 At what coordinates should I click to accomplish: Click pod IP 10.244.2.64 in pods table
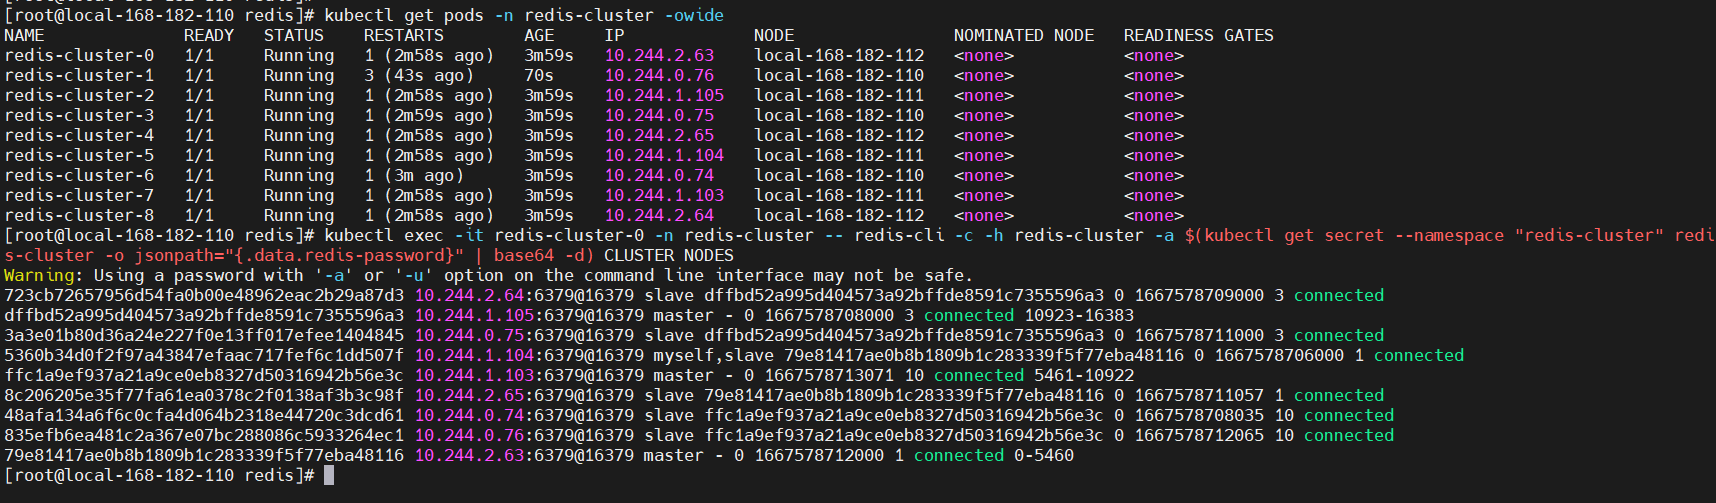pos(659,215)
